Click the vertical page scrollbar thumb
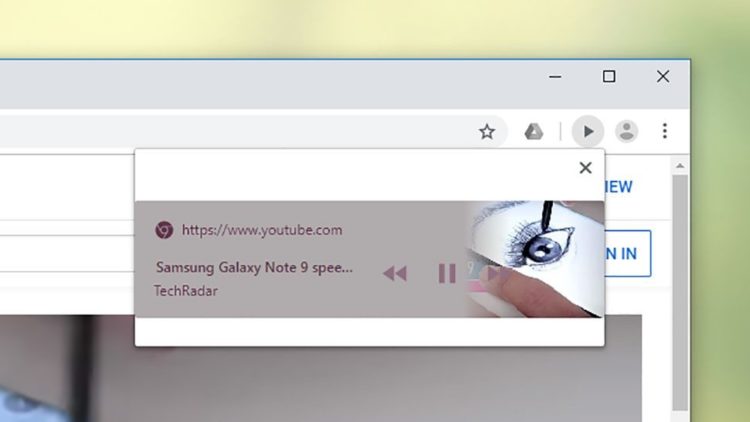Image resolution: width=750 pixels, height=422 pixels. [x=680, y=292]
